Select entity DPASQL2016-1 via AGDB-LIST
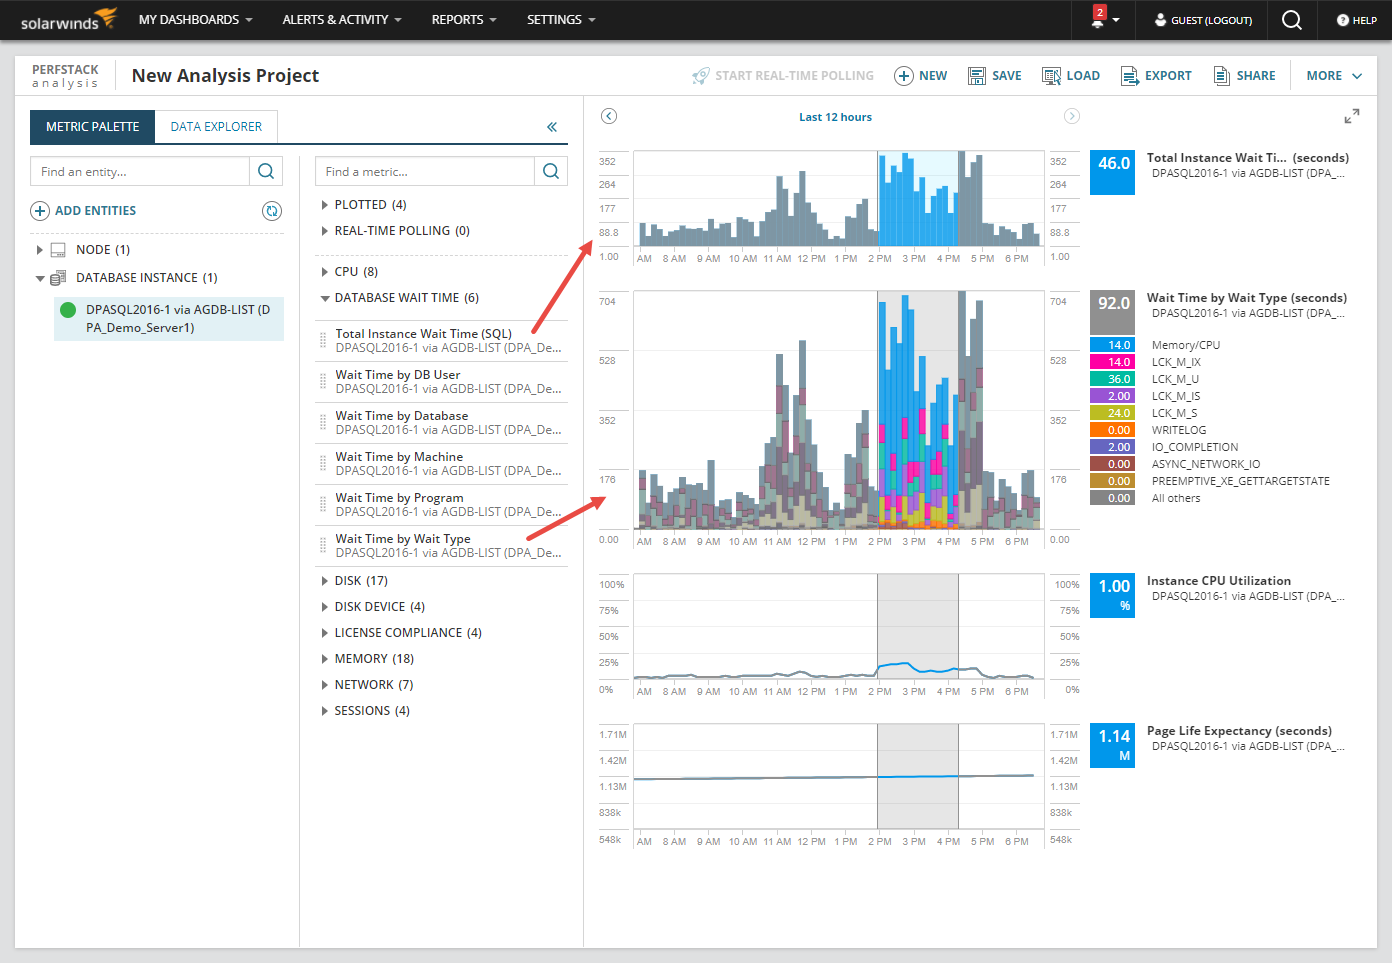This screenshot has height=963, width=1392. (x=169, y=319)
